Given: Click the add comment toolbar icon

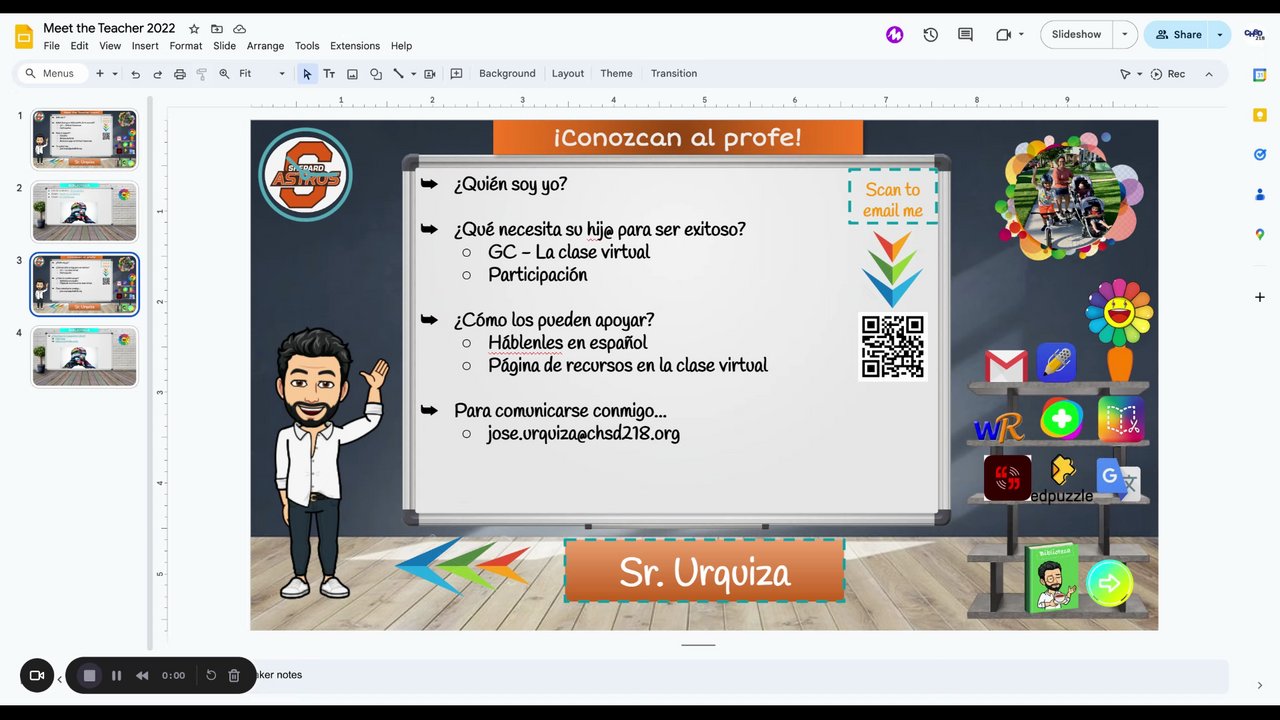Looking at the screenshot, I should pos(456,74).
